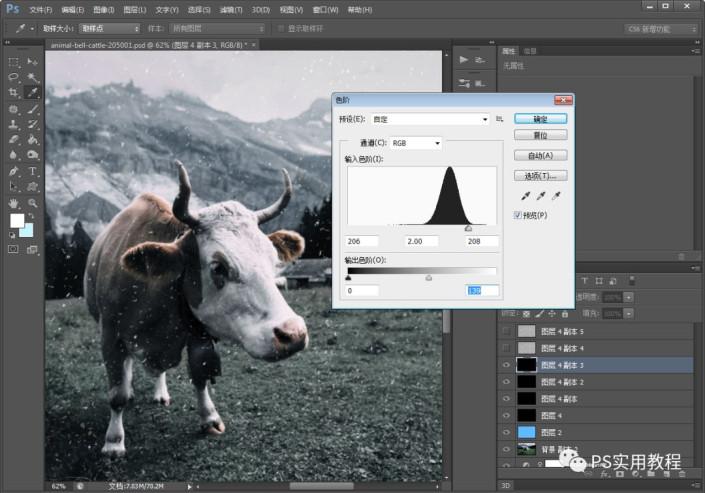Click the gray point eyedropper in Levels

tap(541, 196)
